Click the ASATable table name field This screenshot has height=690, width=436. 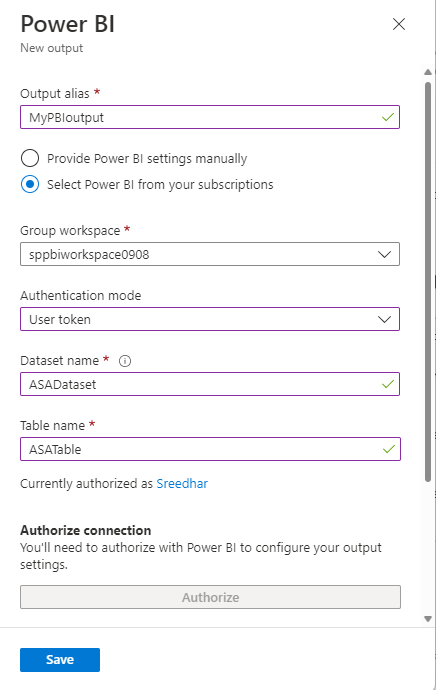click(210, 449)
